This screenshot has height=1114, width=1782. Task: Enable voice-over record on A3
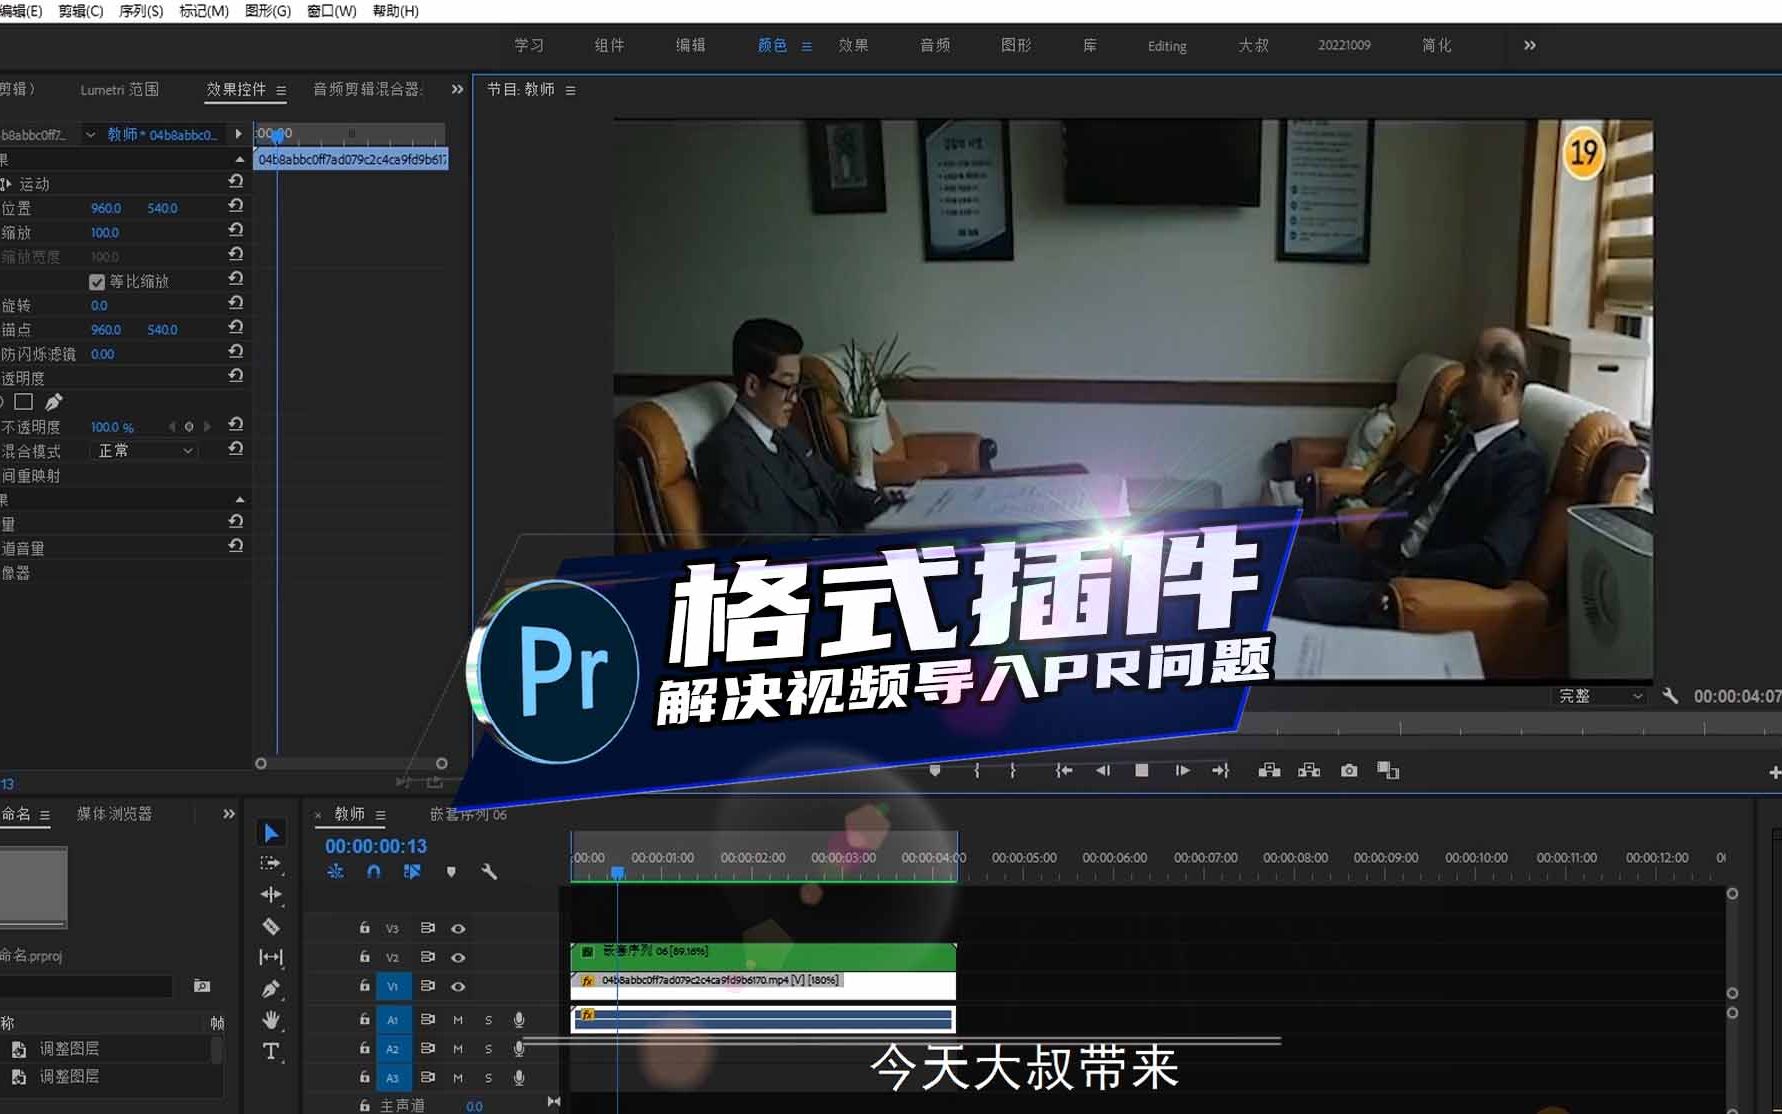(x=519, y=1078)
